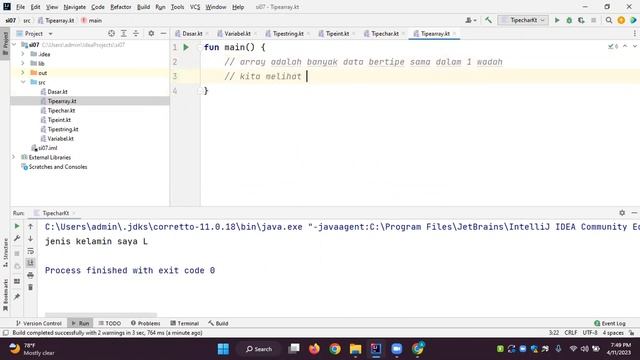Click taskbar Search box
This screenshot has width=640, height=360.
coord(259,349)
